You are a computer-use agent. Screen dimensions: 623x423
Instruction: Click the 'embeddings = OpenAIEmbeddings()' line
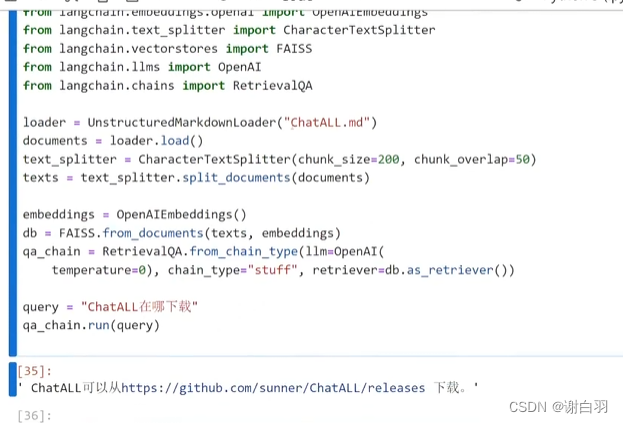point(134,214)
